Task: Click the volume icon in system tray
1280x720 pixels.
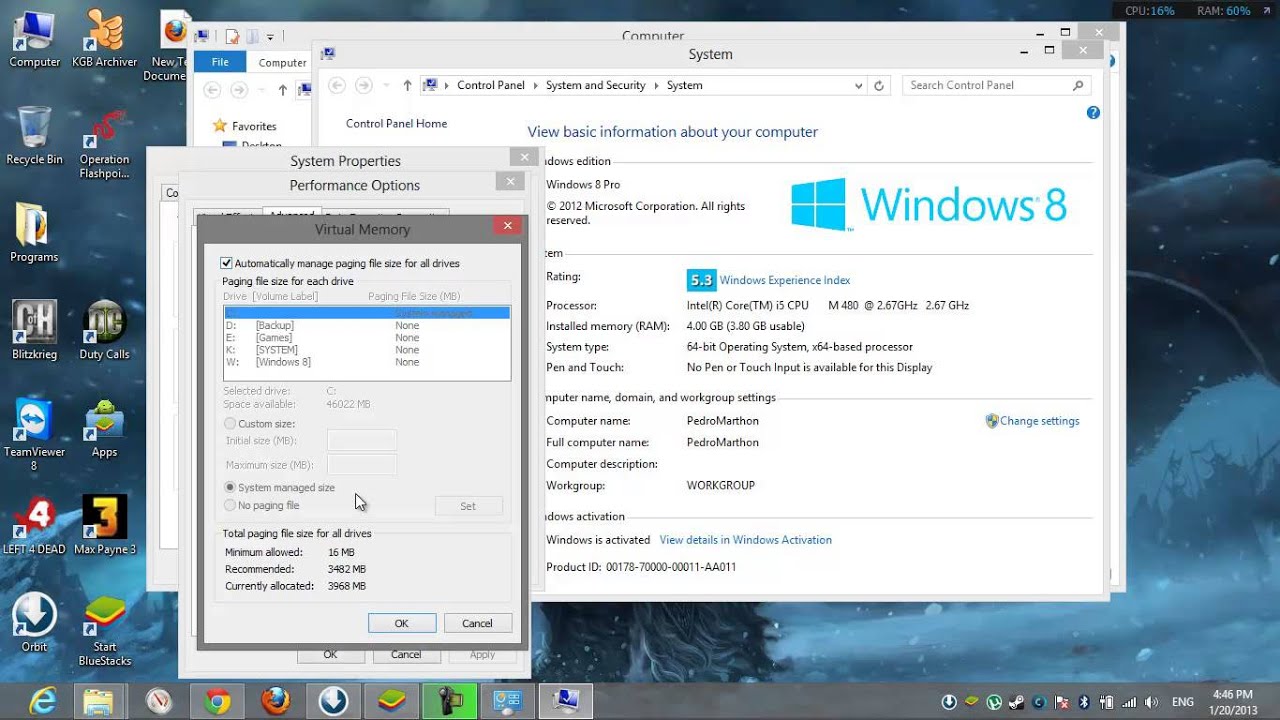Action: pyautogui.click(x=1150, y=702)
